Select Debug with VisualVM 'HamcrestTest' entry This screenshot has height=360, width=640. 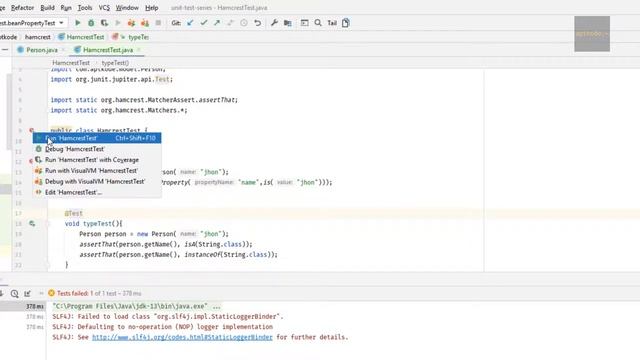point(97,181)
